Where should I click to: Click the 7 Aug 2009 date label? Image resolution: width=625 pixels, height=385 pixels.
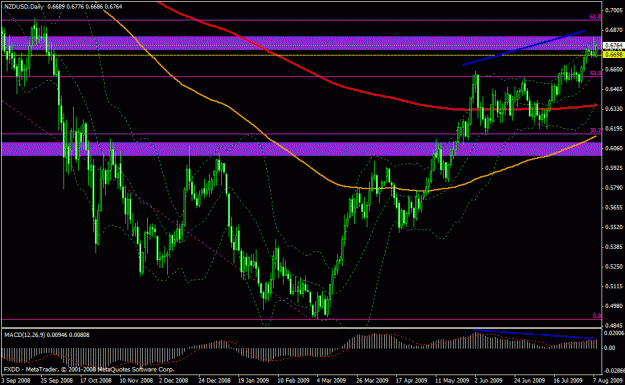pos(607,381)
